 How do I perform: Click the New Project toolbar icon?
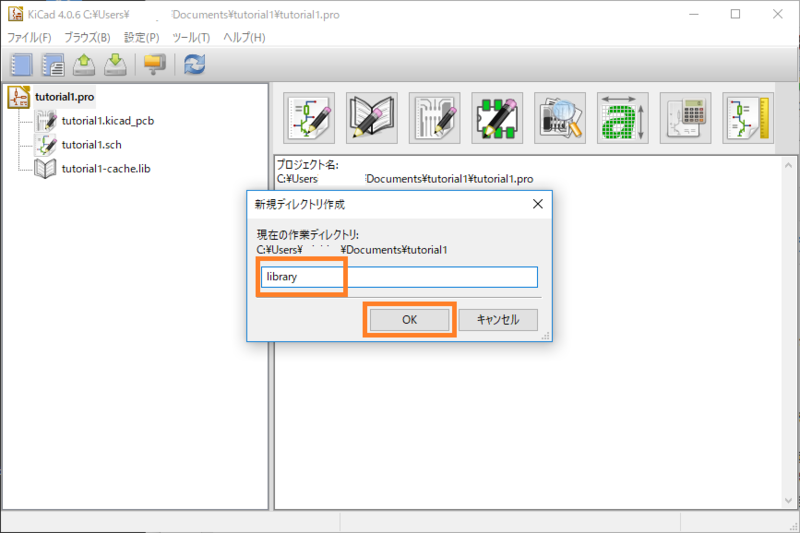point(21,65)
